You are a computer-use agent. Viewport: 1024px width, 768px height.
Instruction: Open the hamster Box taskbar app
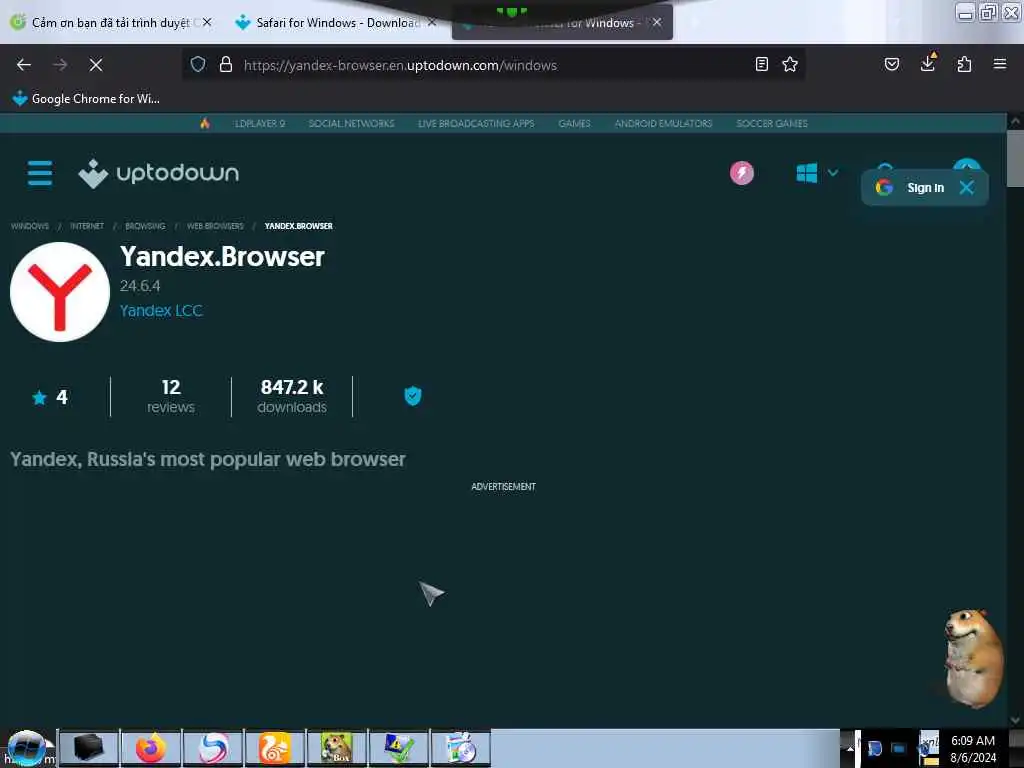[x=337, y=748]
